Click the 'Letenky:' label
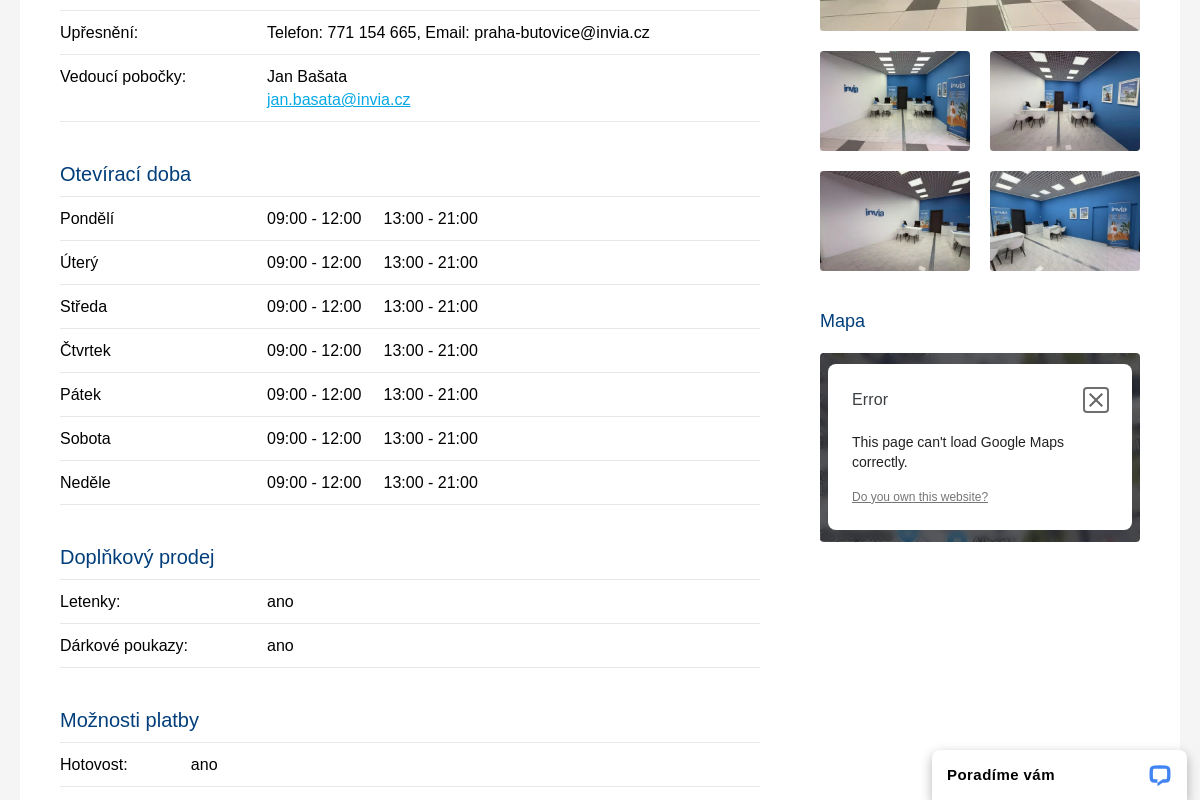 (x=90, y=602)
